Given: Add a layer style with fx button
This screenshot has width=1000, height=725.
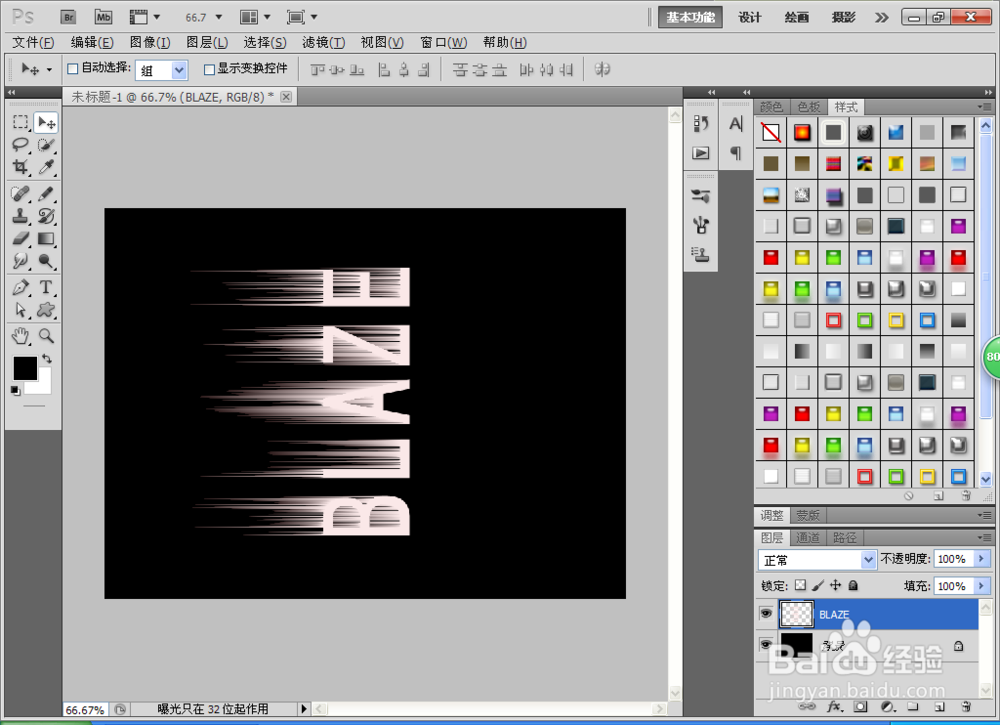Looking at the screenshot, I should (x=834, y=707).
